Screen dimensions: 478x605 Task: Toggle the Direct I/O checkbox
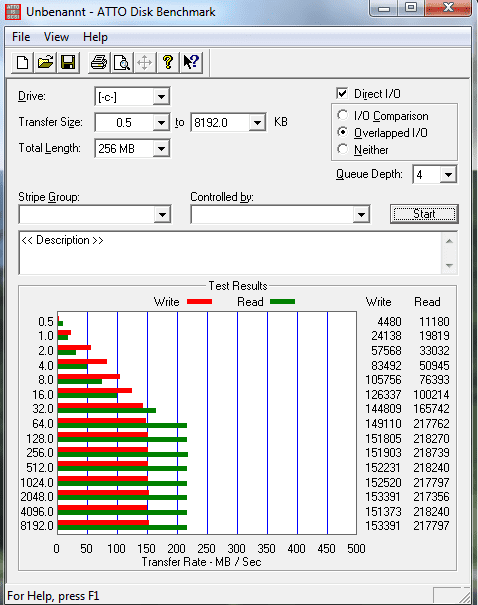(342, 94)
